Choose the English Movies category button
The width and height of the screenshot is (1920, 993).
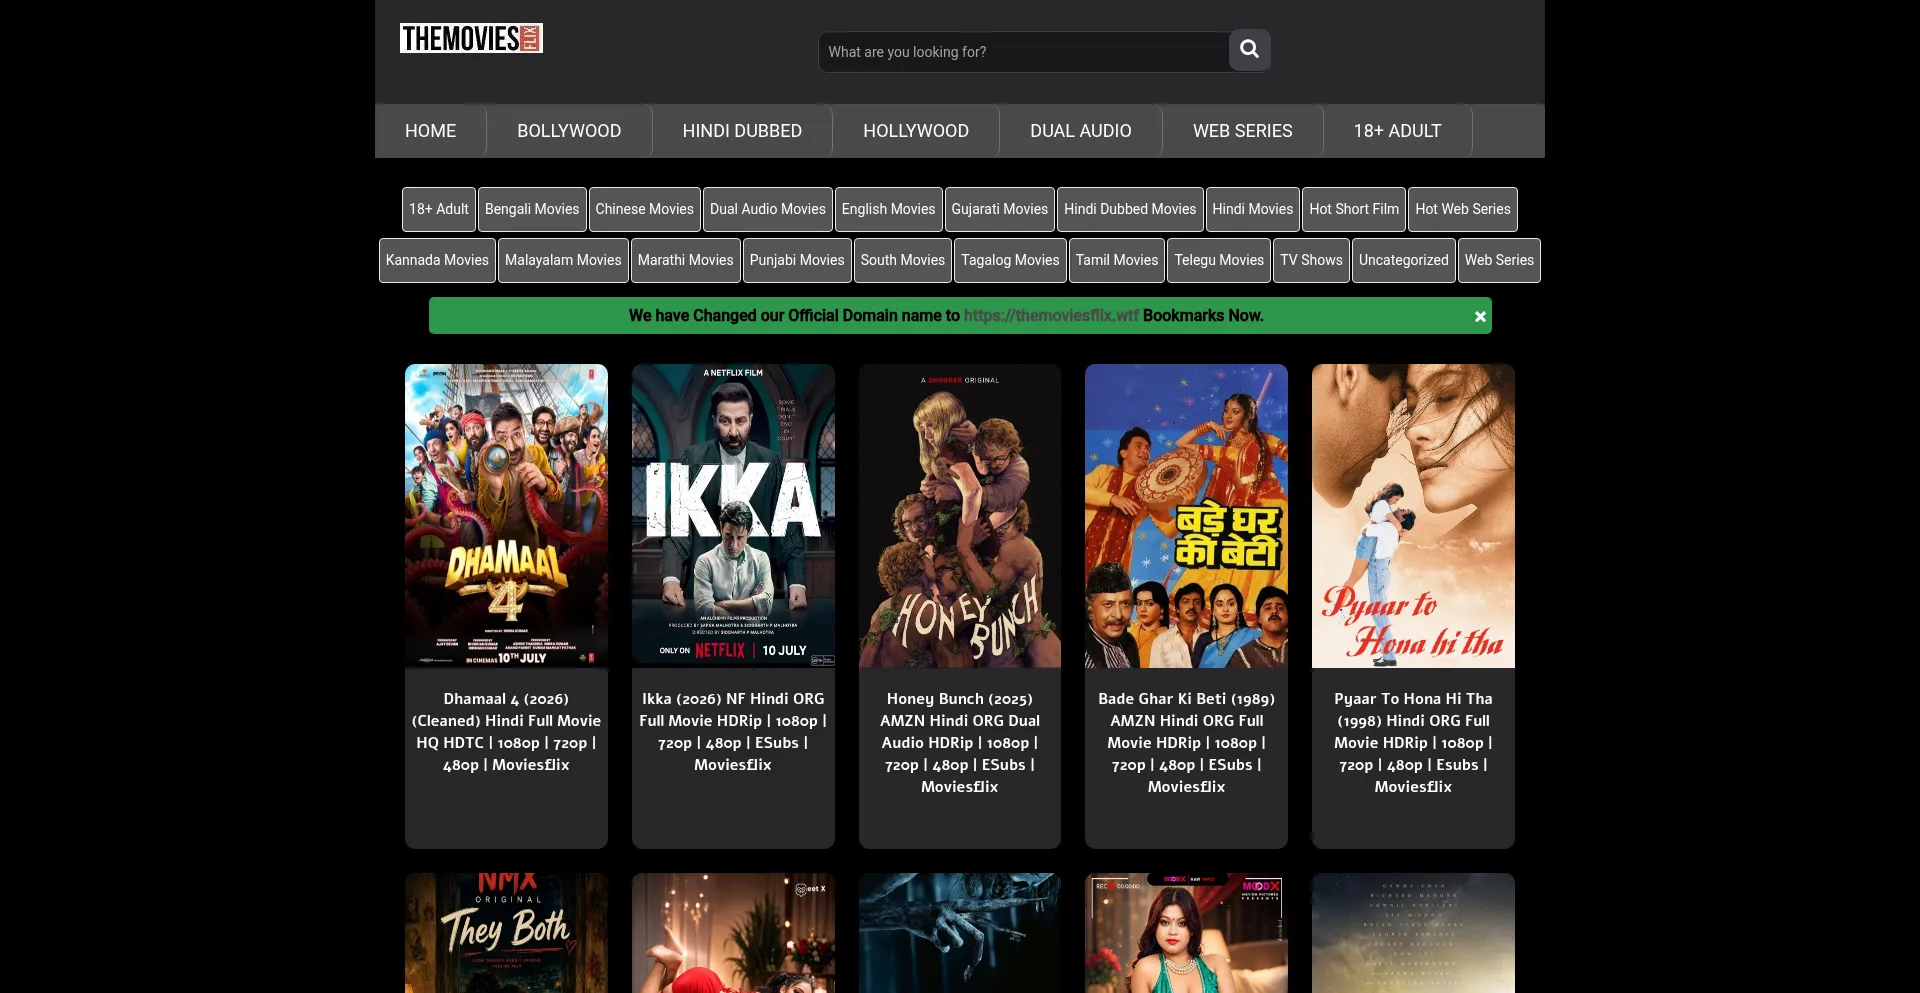(x=888, y=209)
